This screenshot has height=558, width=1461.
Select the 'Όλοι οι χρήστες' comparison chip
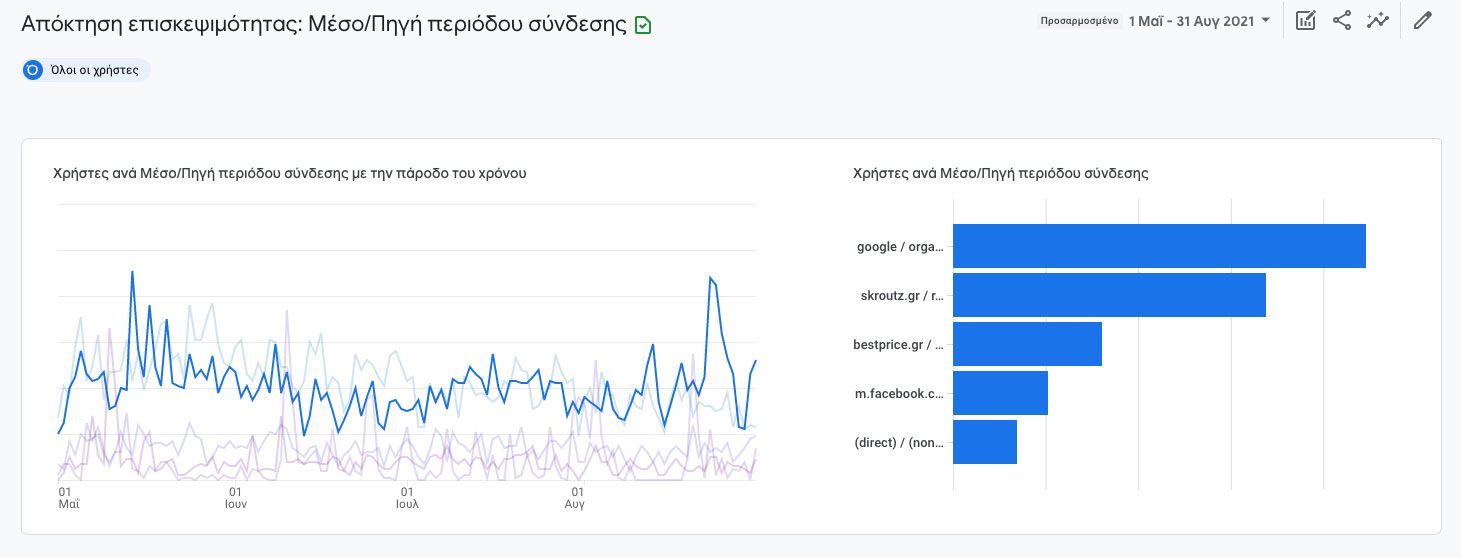[96, 70]
